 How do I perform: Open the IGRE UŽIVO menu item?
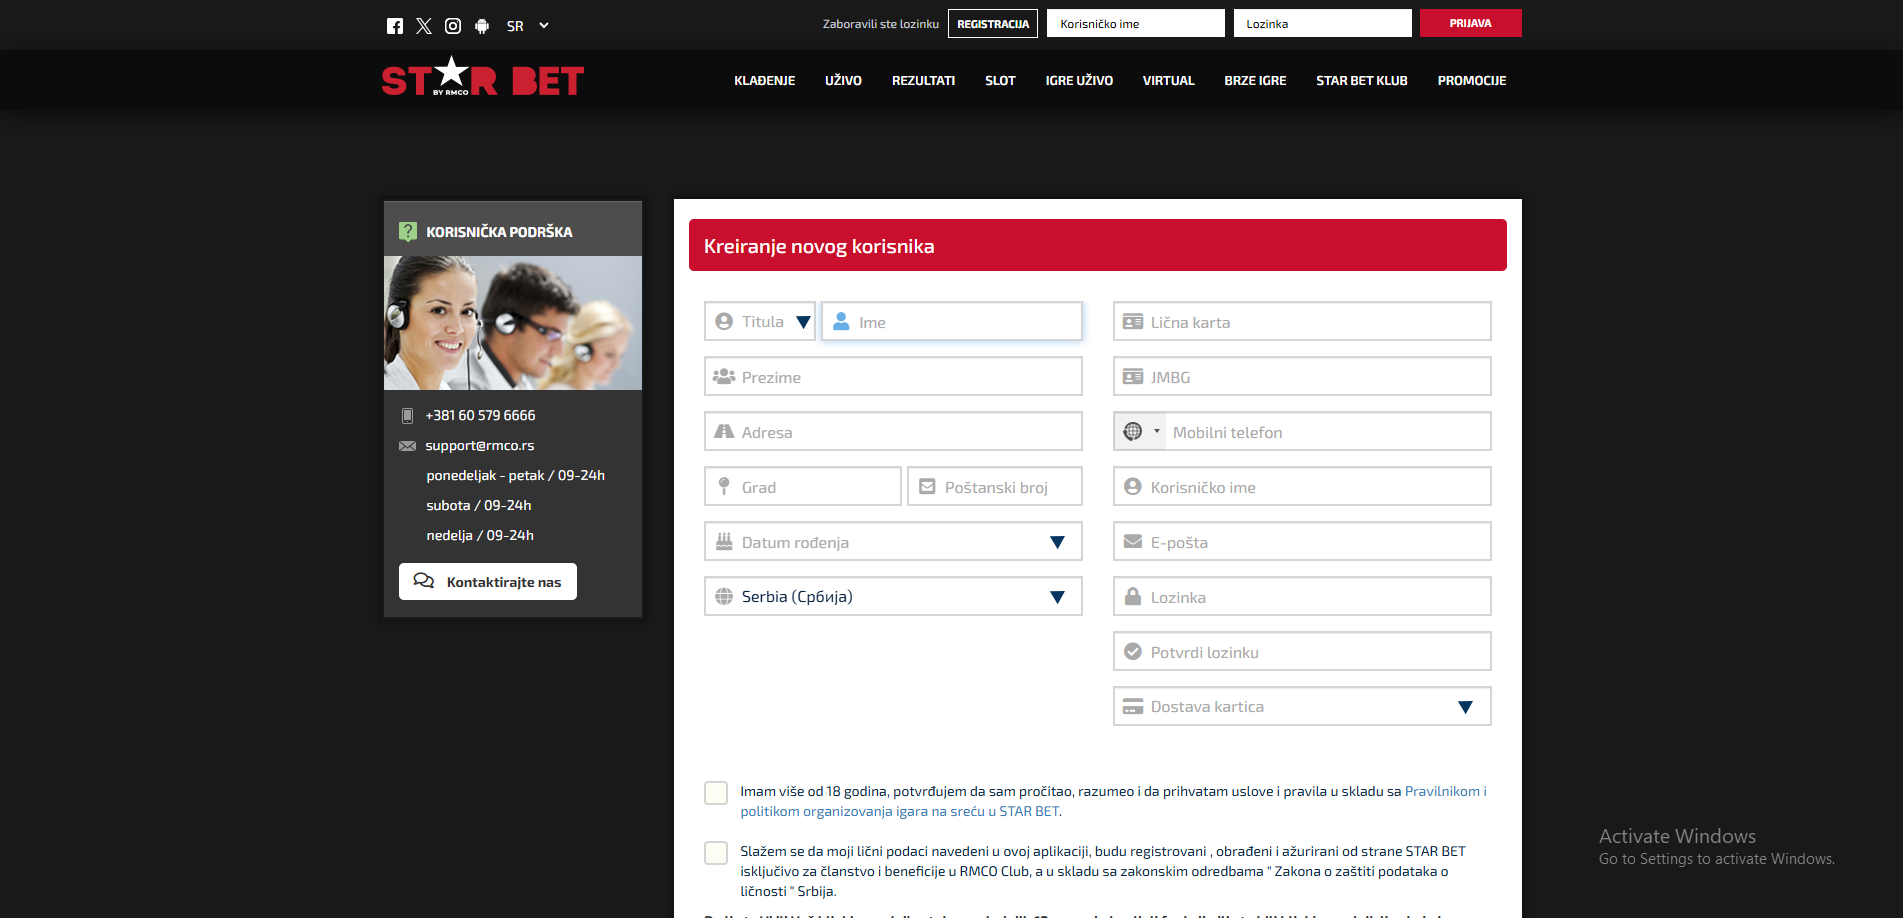tap(1079, 81)
